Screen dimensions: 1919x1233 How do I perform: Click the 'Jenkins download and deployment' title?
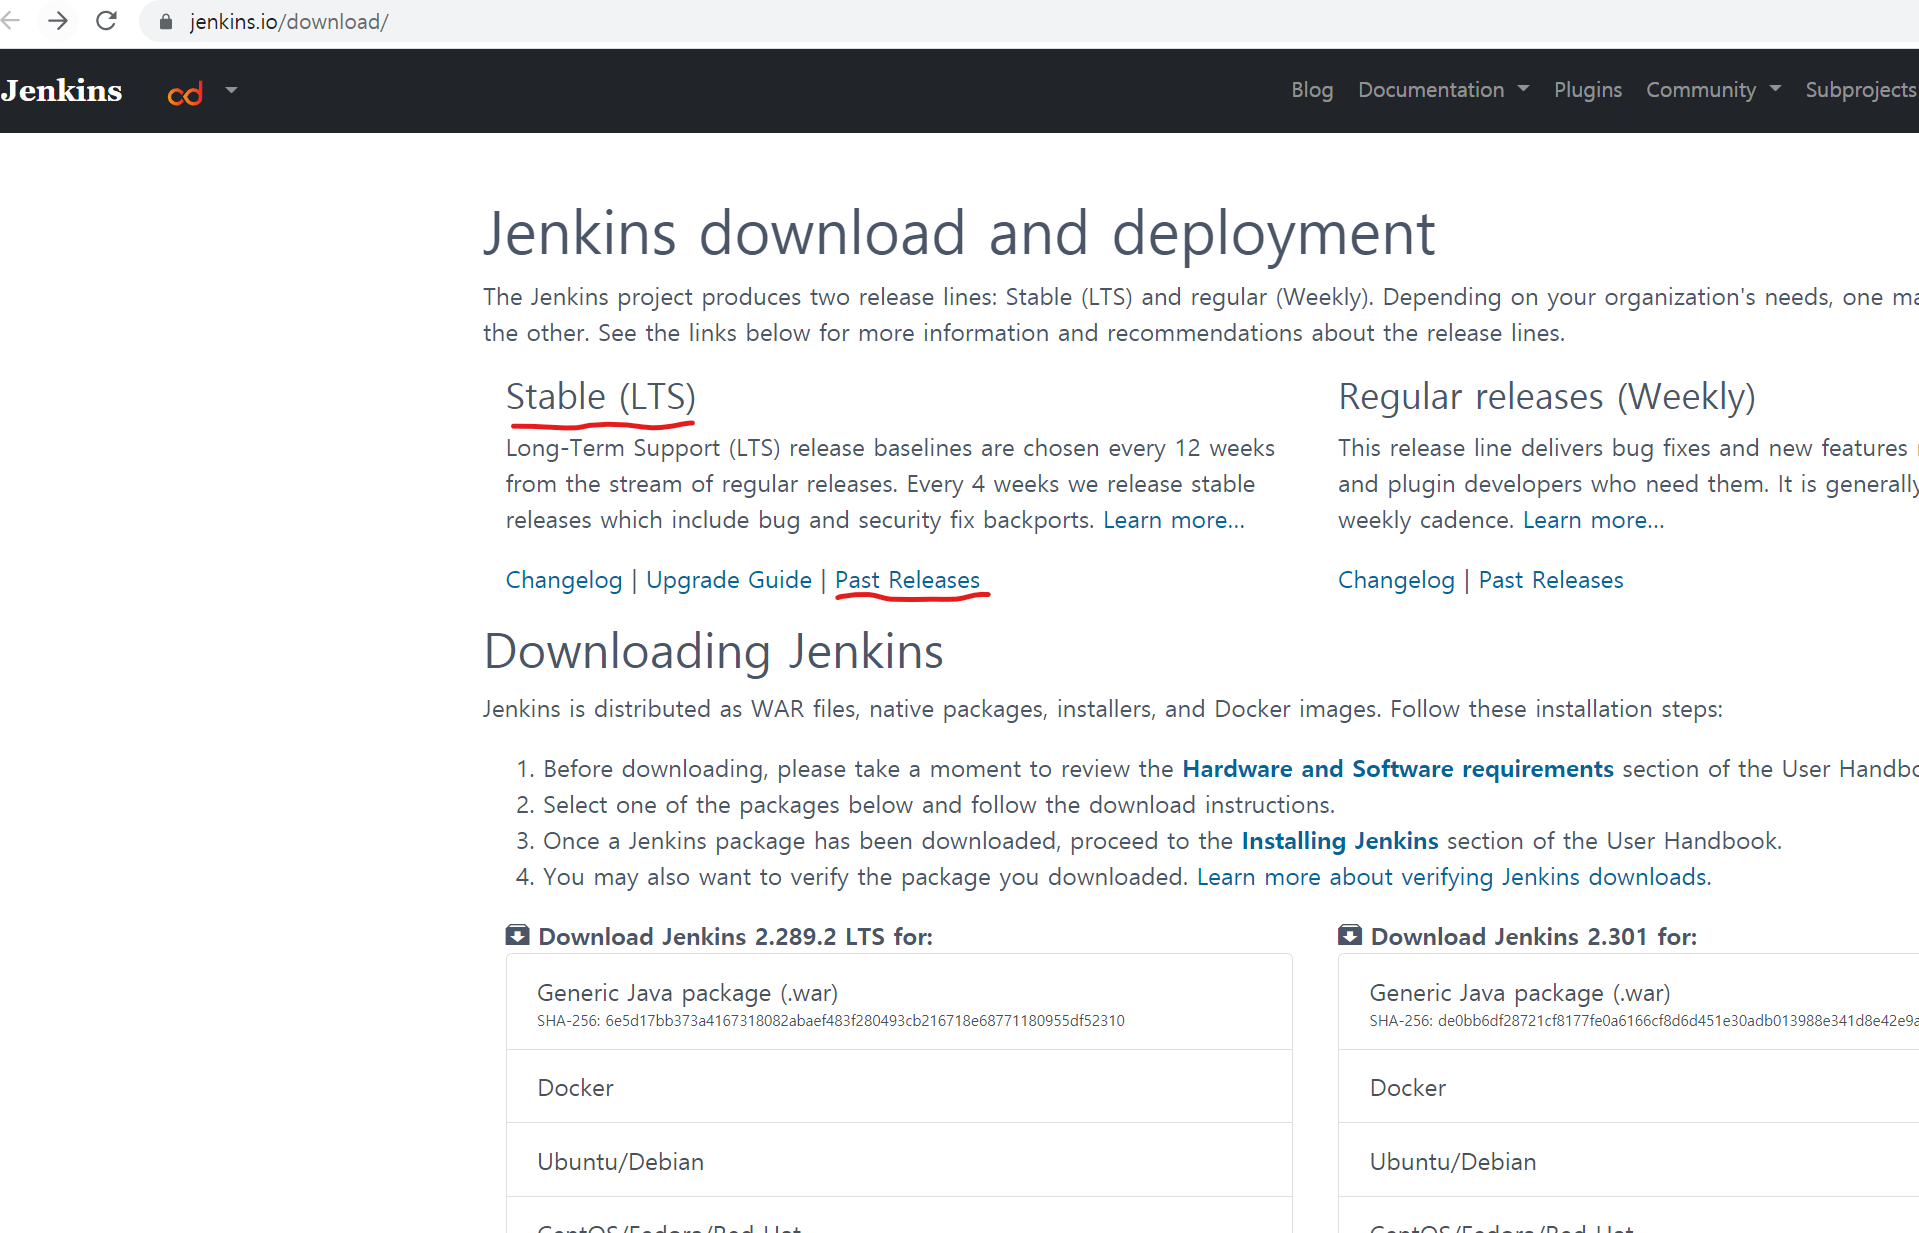[960, 234]
